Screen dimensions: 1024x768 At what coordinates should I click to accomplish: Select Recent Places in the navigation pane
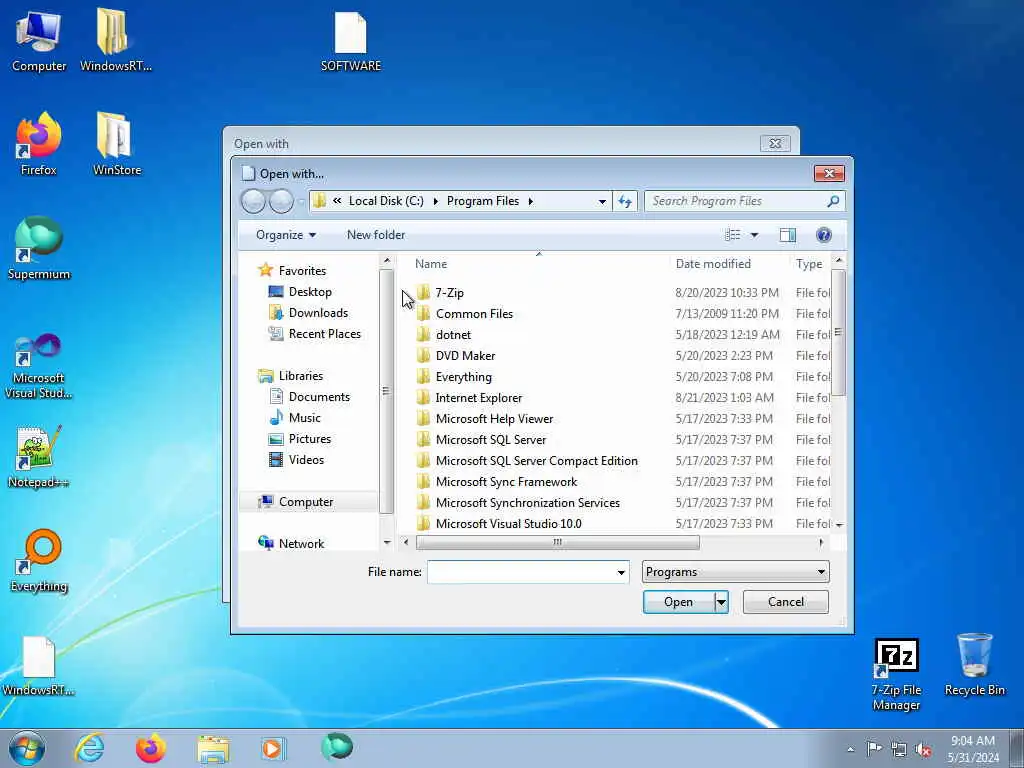(324, 334)
